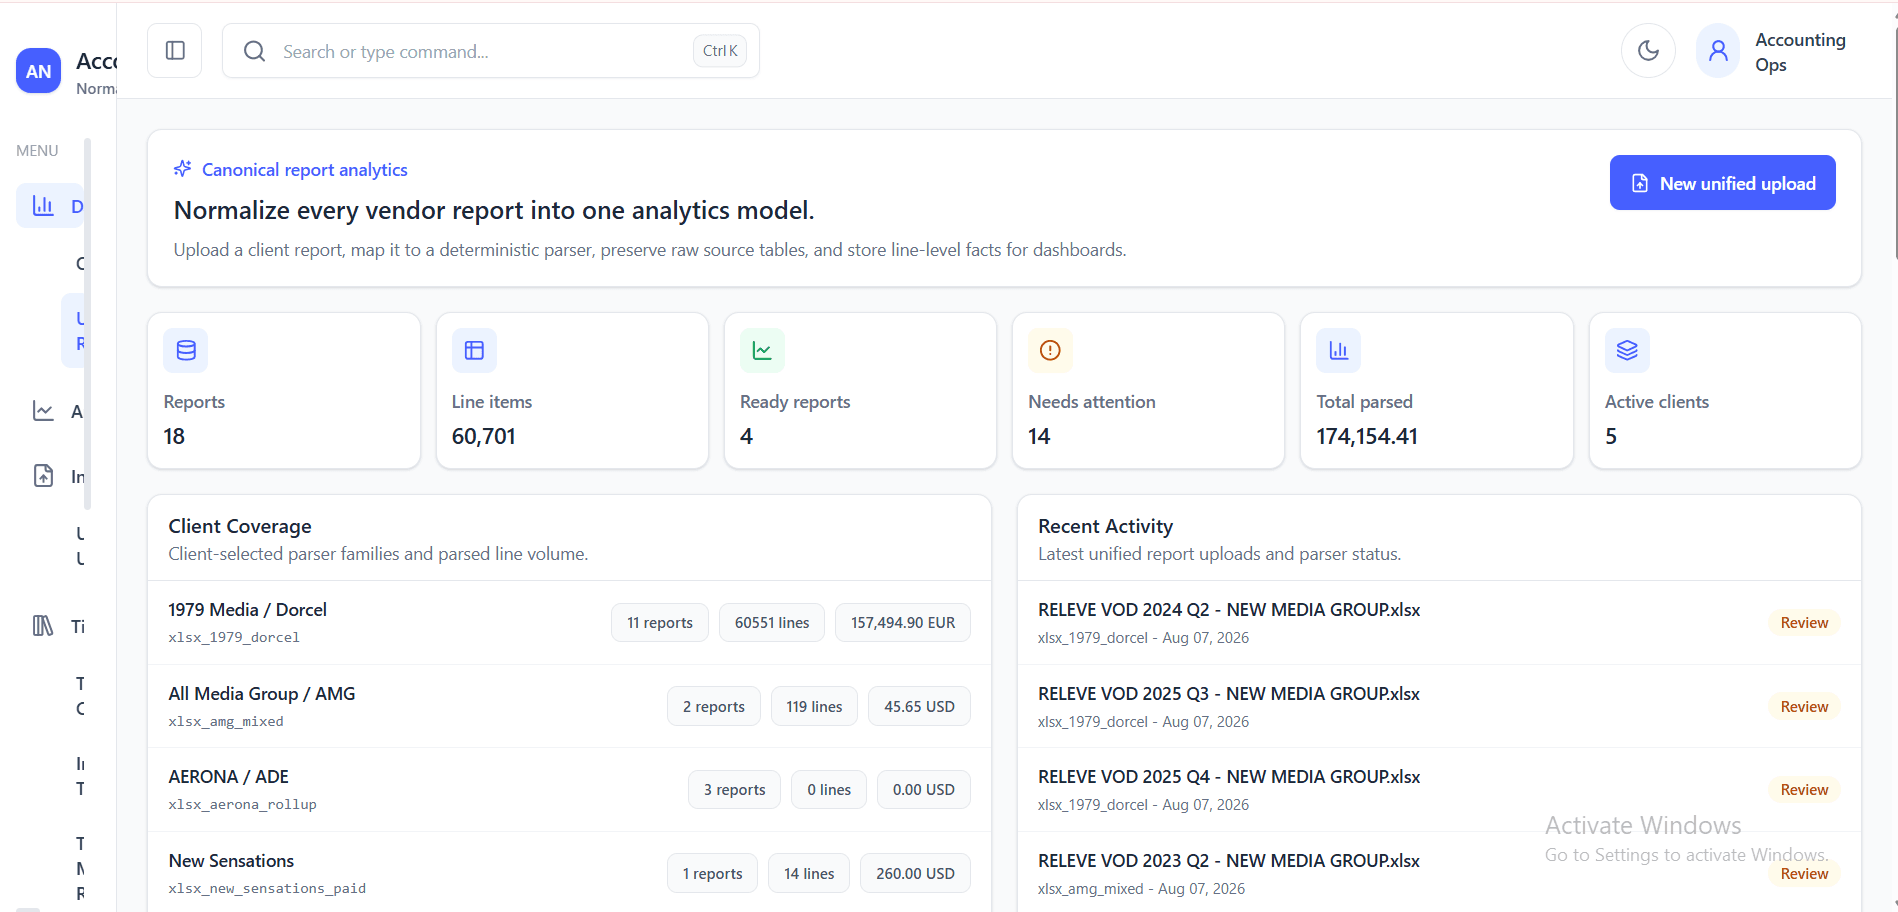The width and height of the screenshot is (1898, 912).
Task: Open the New Sensations client row
Action: (569, 873)
